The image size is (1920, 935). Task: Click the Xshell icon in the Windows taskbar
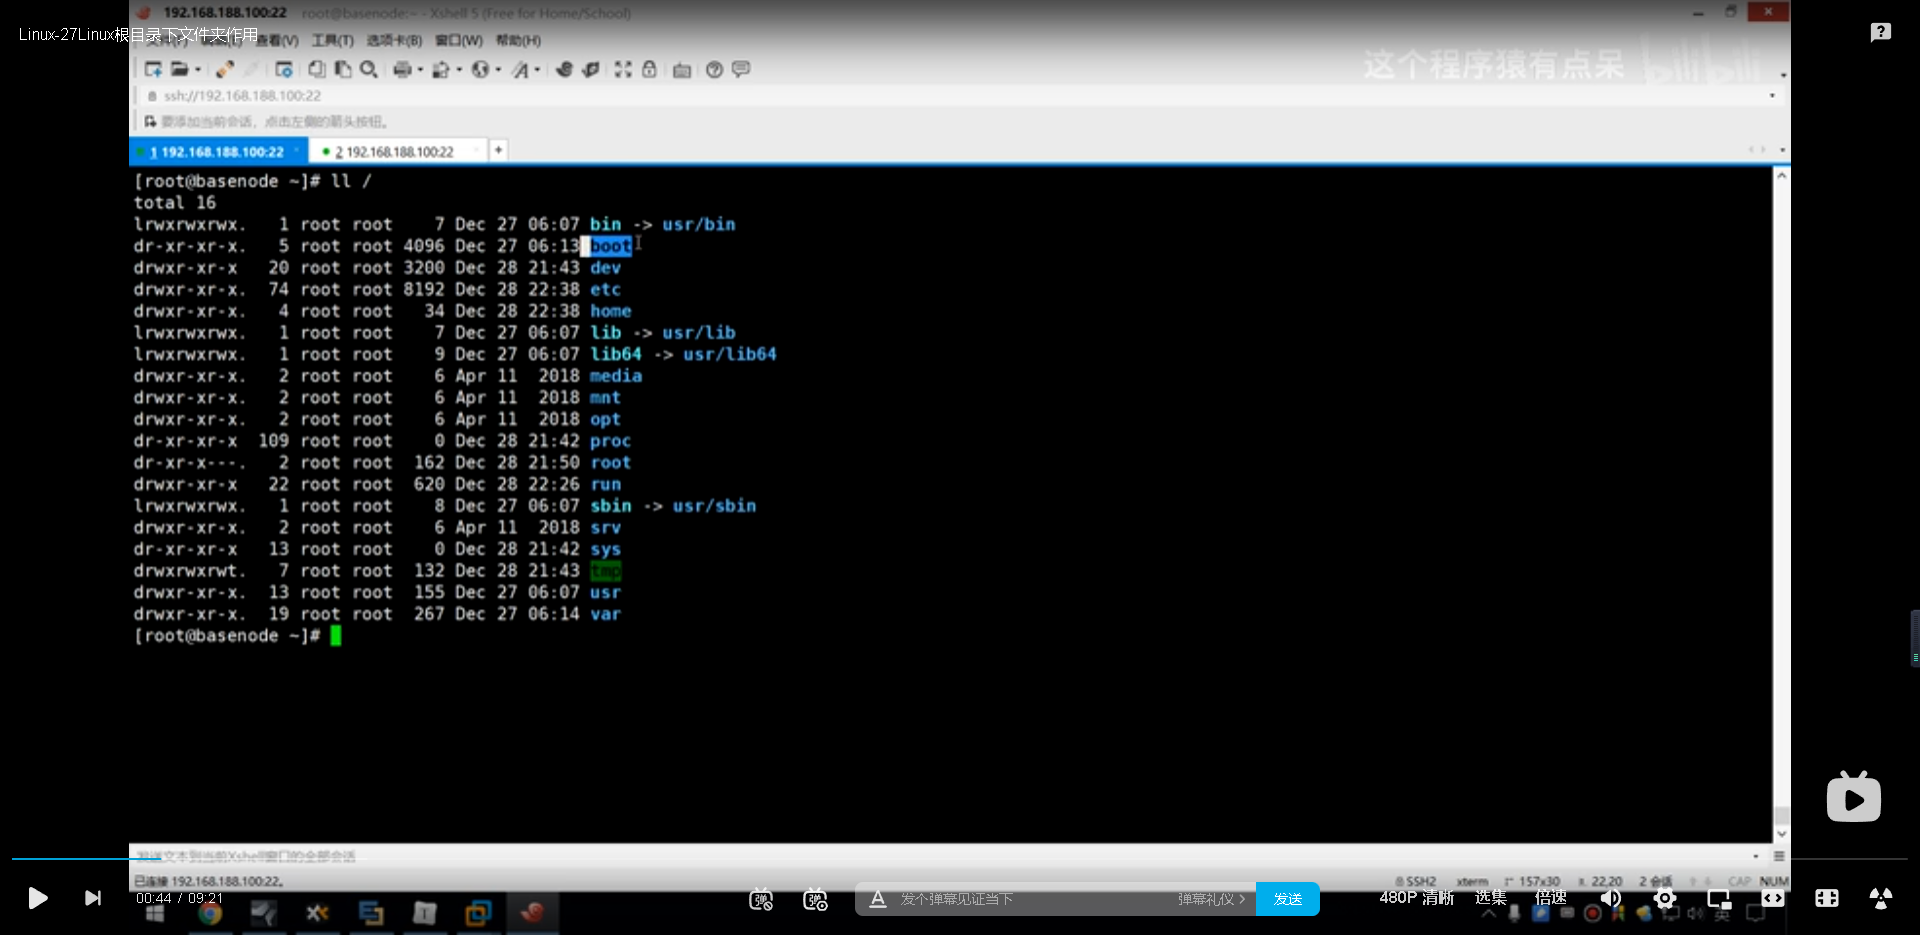pyautogui.click(x=532, y=913)
